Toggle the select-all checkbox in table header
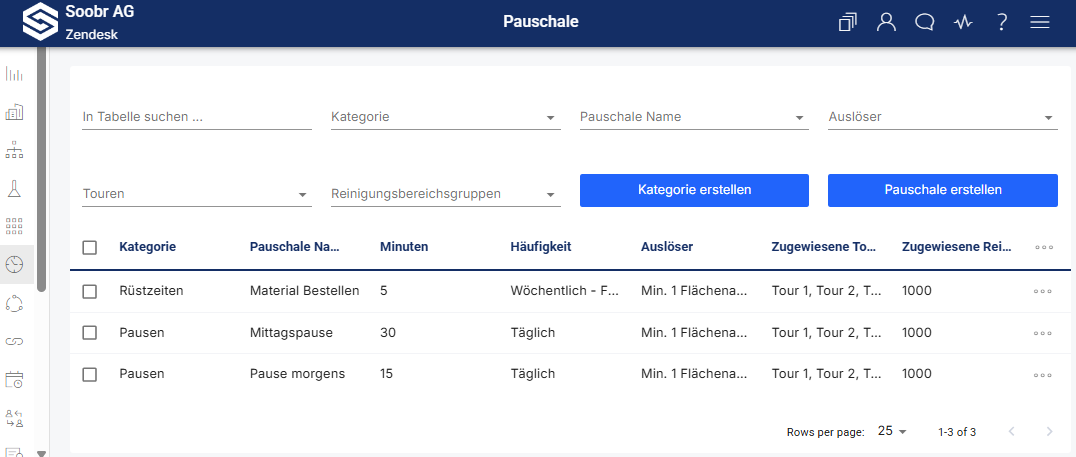The height and width of the screenshot is (457, 1076). (90, 247)
